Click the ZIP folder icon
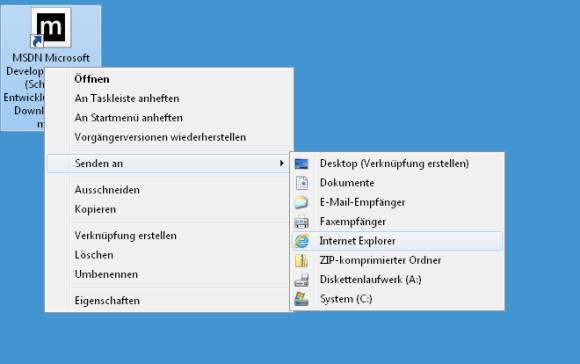The height and width of the screenshot is (364, 580). point(301,260)
